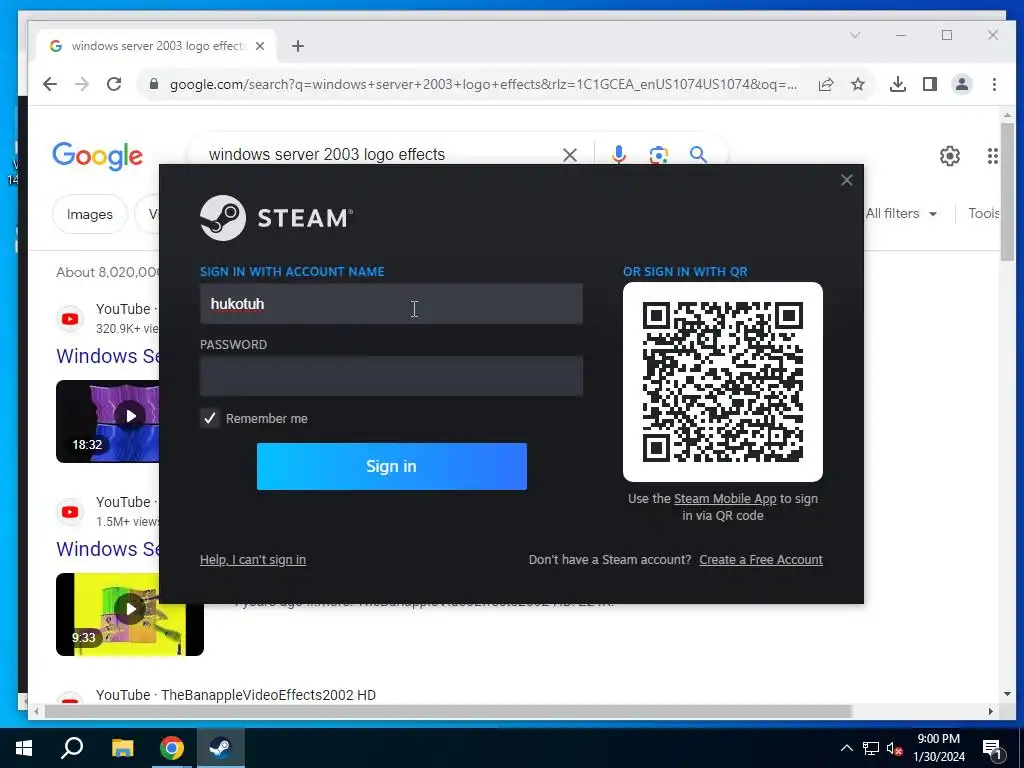Open network status in the tray
This screenshot has height=768, width=1024.
871,748
